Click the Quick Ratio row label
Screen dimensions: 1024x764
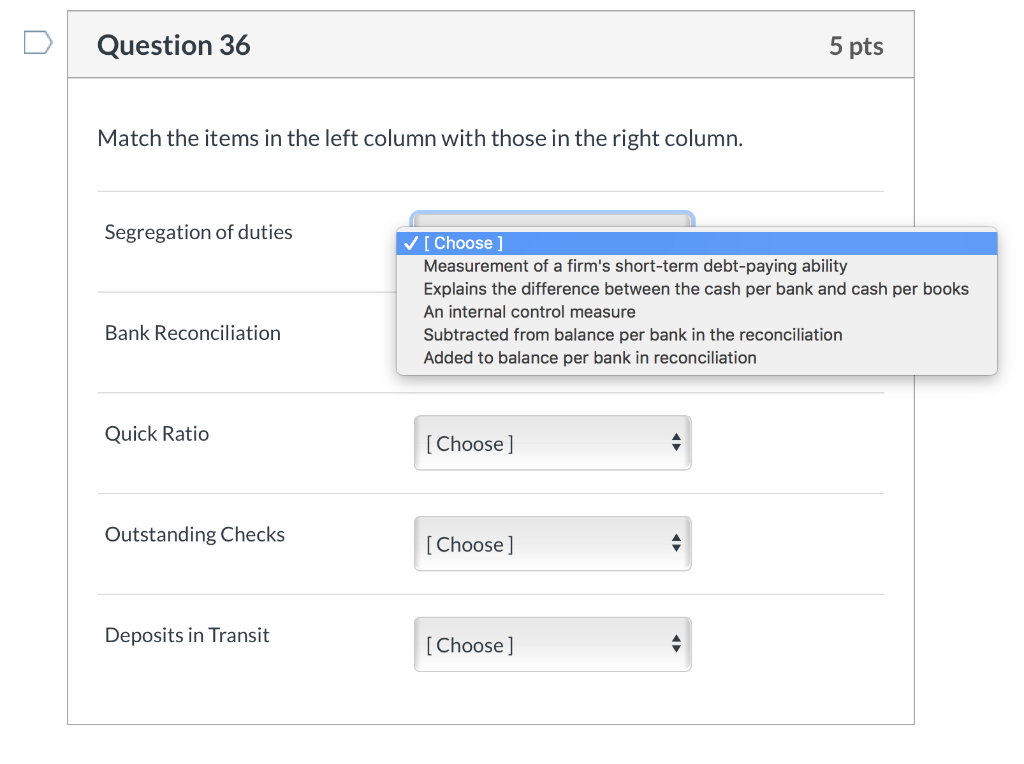point(157,434)
